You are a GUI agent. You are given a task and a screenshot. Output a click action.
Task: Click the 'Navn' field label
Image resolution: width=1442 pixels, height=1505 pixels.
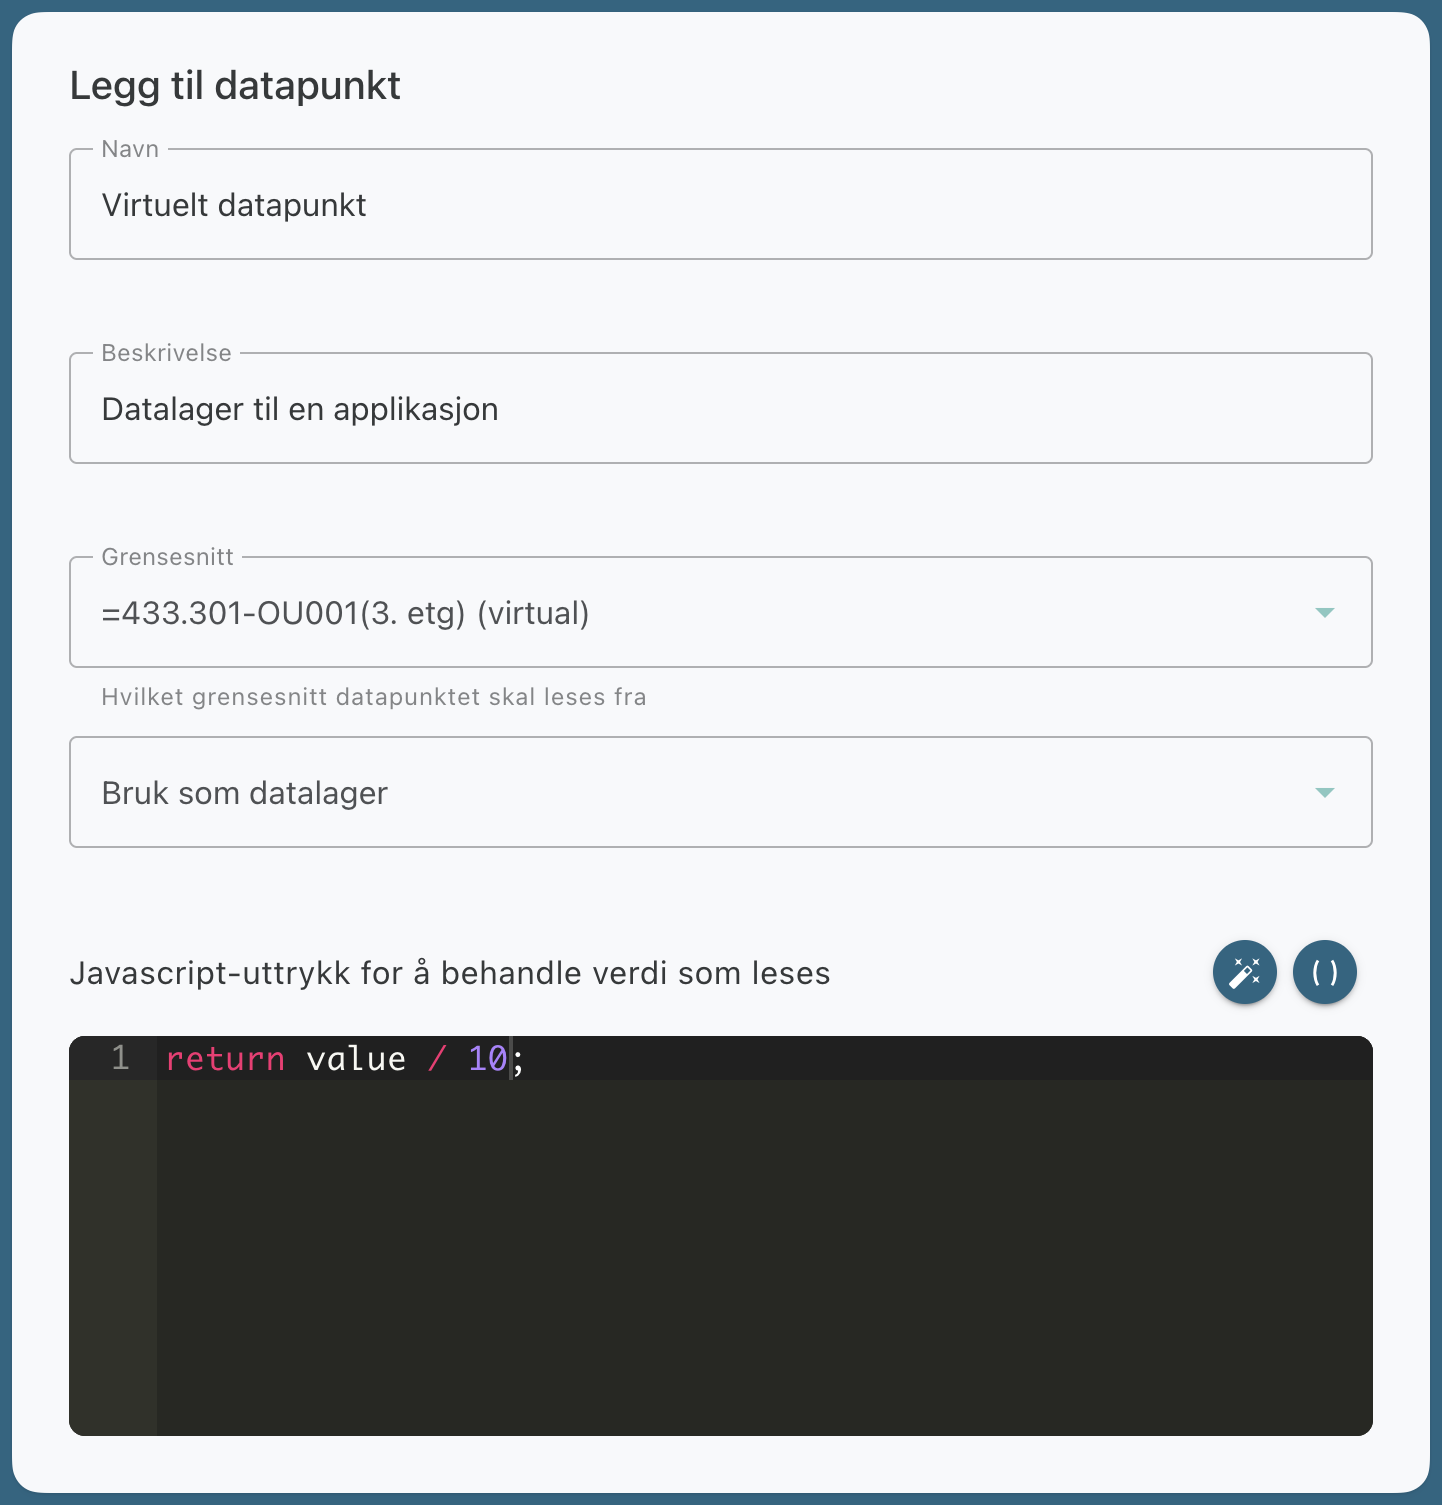[x=130, y=149]
